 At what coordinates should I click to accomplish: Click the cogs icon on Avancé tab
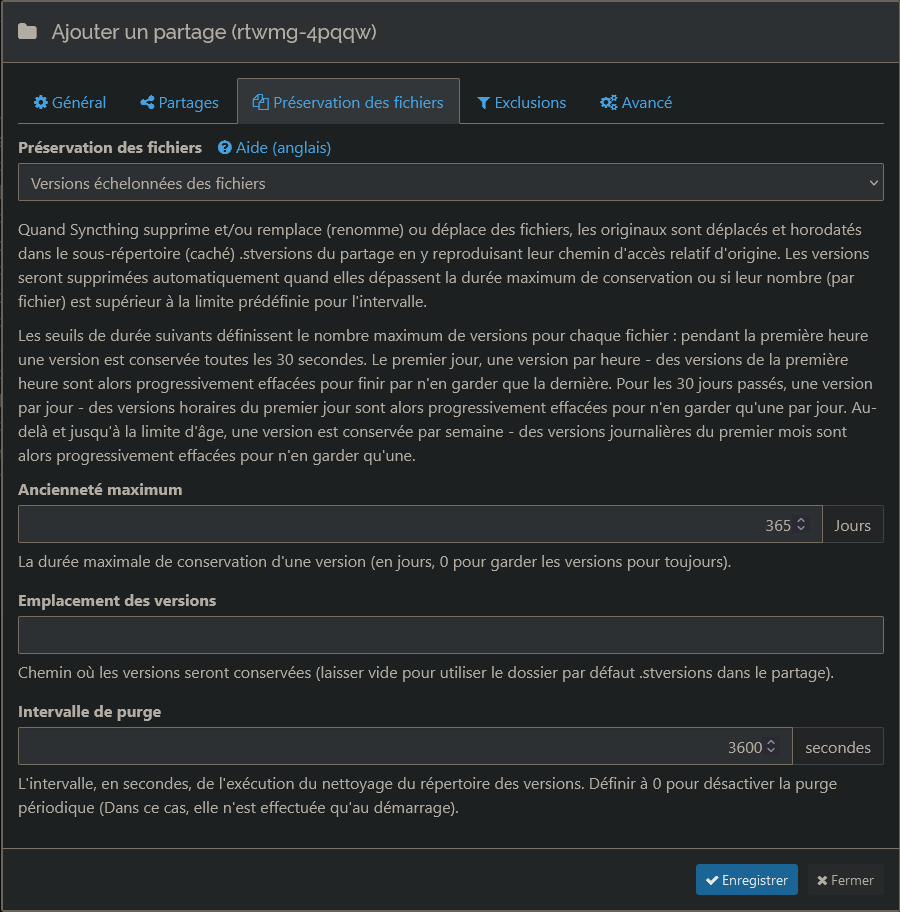coord(608,102)
